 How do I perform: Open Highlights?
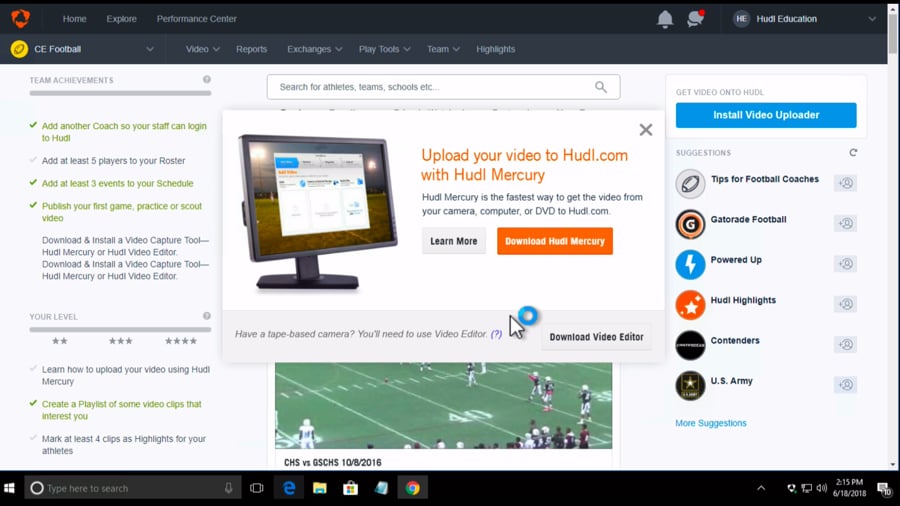(x=495, y=49)
